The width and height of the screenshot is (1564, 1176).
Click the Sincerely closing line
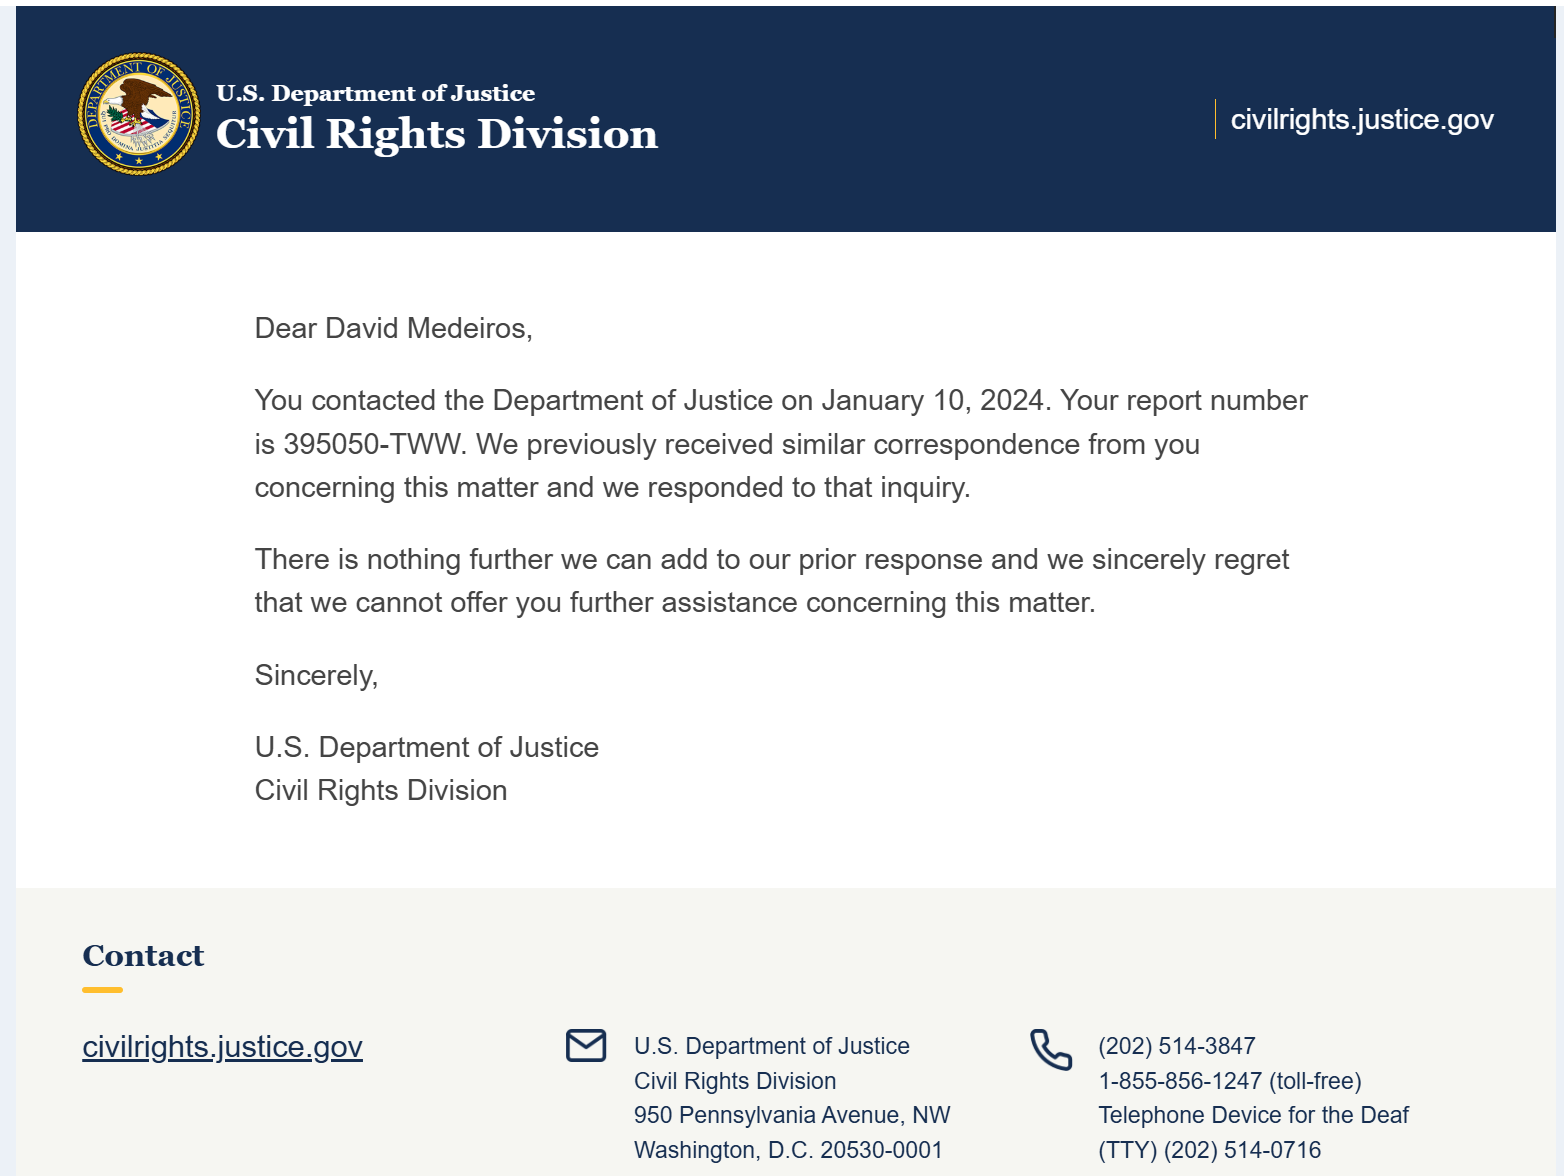click(316, 675)
